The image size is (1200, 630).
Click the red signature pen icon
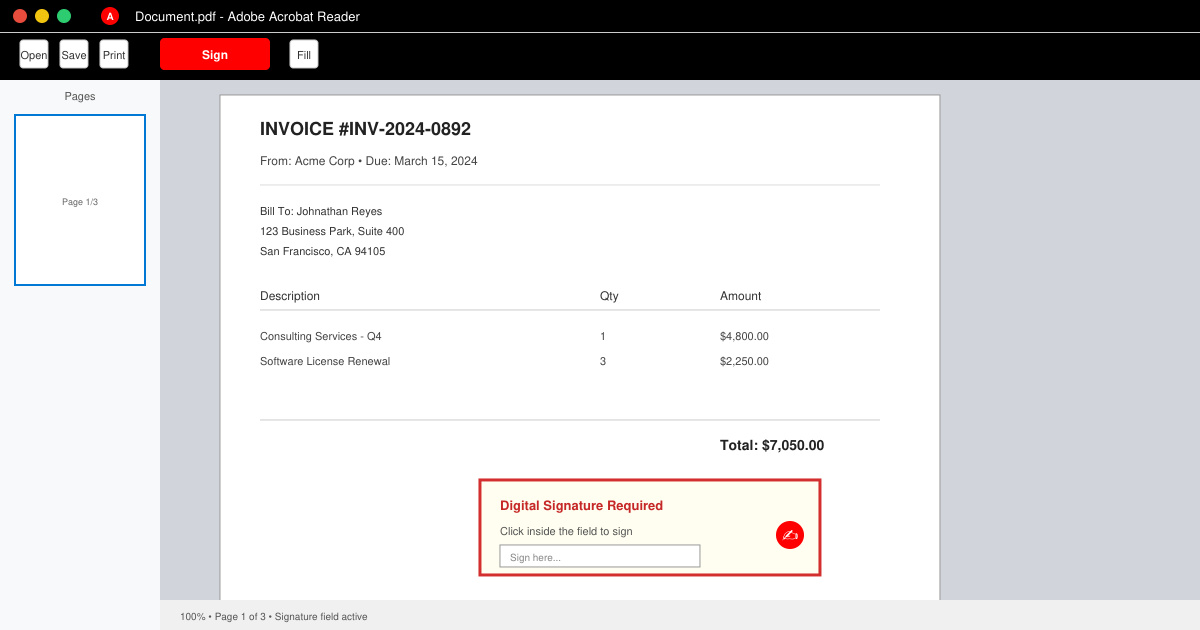tap(790, 535)
